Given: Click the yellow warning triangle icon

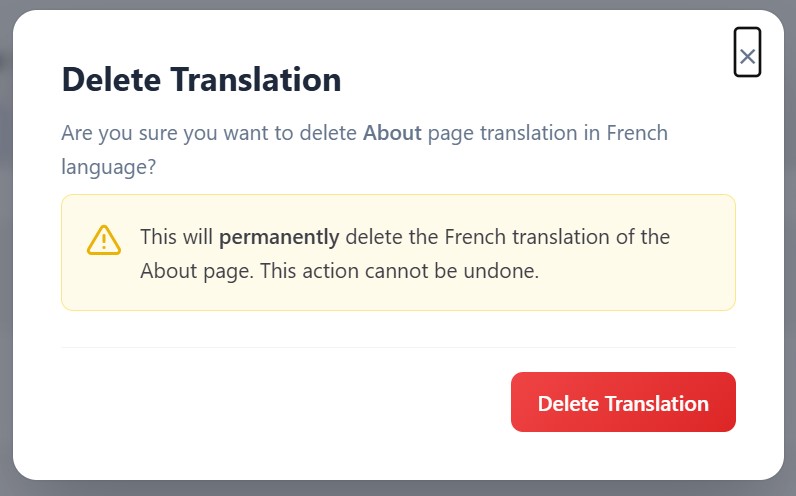Looking at the screenshot, I should 104,240.
